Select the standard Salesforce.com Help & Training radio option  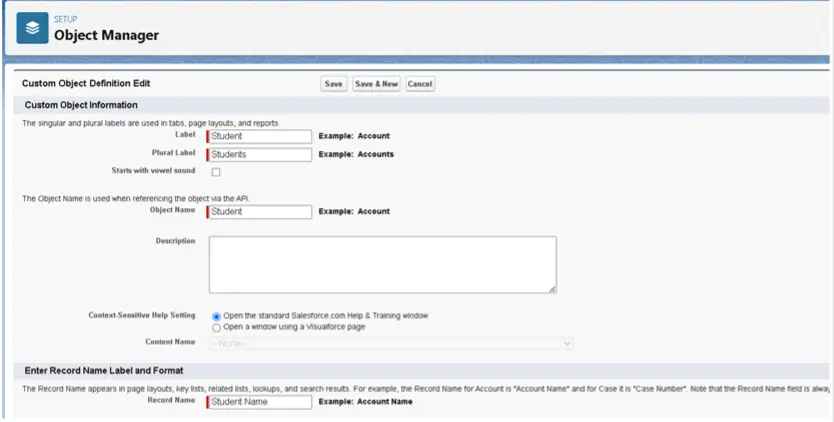tap(217, 316)
